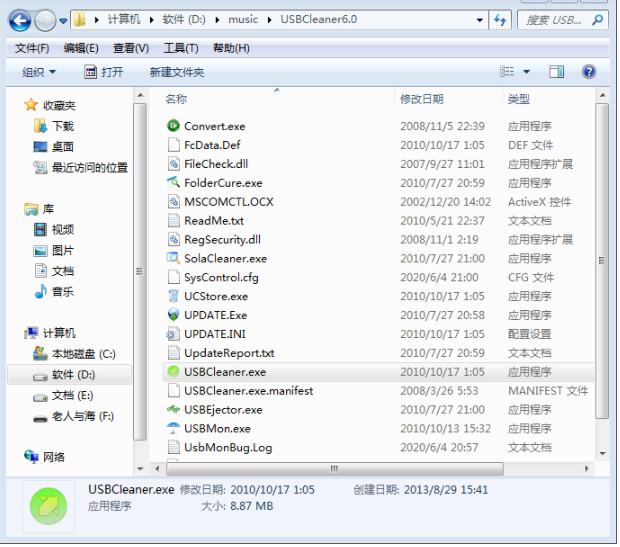Image resolution: width=620 pixels, height=547 pixels.
Task: Click the USBMon.exe umbrella icon
Action: pyautogui.click(x=173, y=428)
